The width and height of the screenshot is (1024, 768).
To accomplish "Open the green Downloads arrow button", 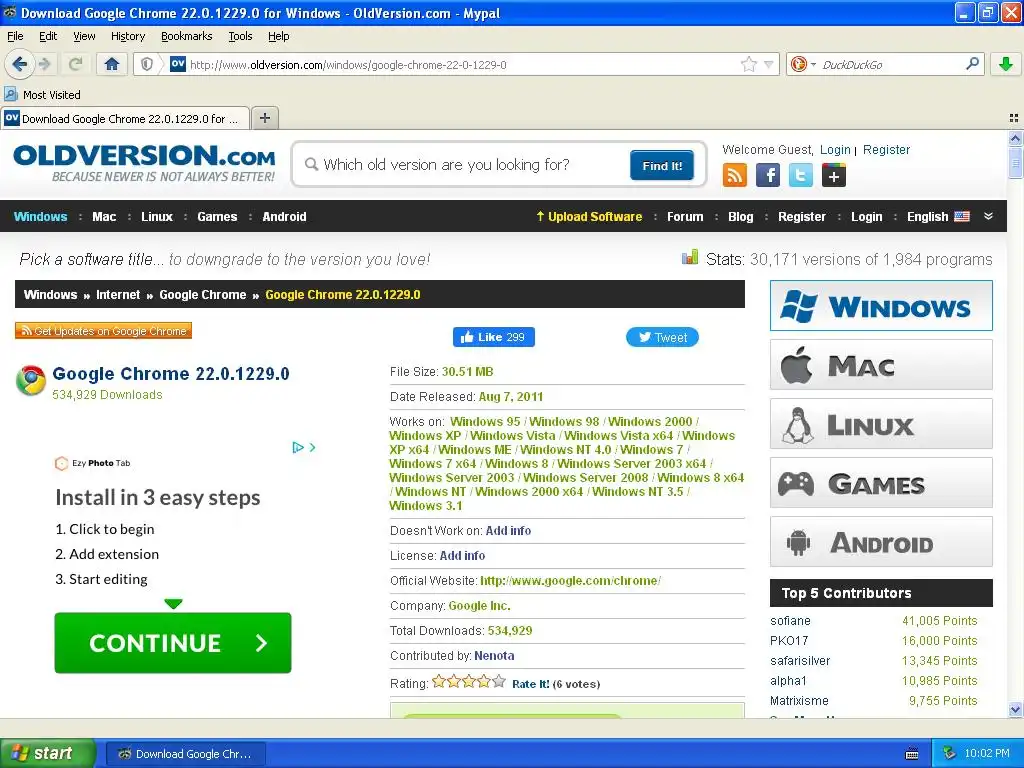I will [x=1006, y=64].
